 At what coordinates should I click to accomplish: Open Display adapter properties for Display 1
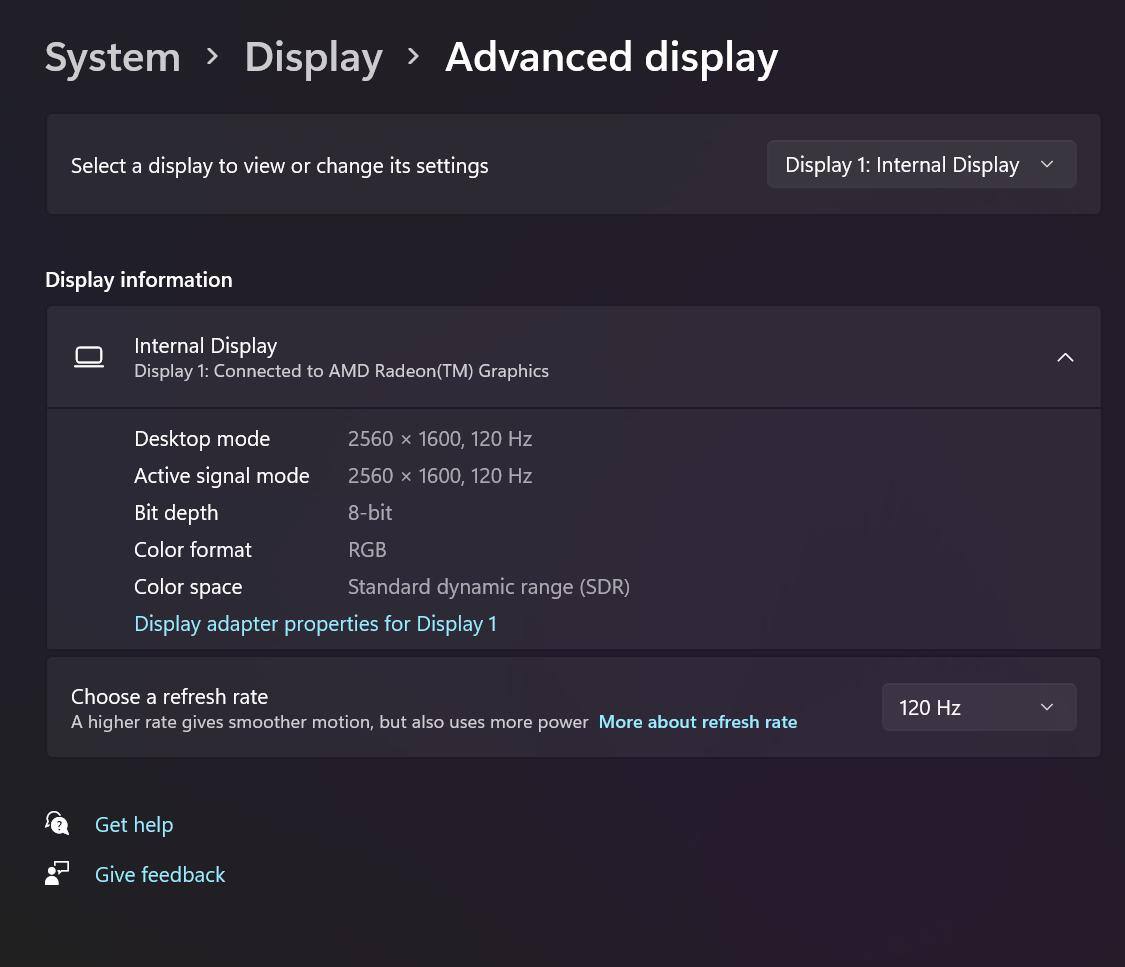pos(315,624)
